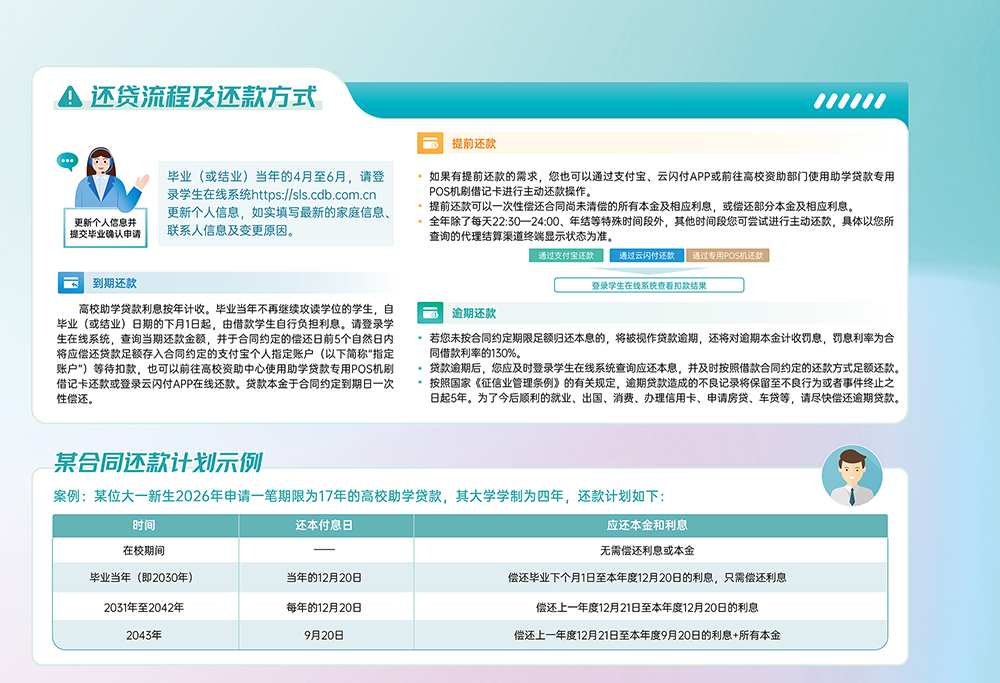
Task: Click the warning triangle icon beside 还贷流程及还款方式
Action: point(70,97)
